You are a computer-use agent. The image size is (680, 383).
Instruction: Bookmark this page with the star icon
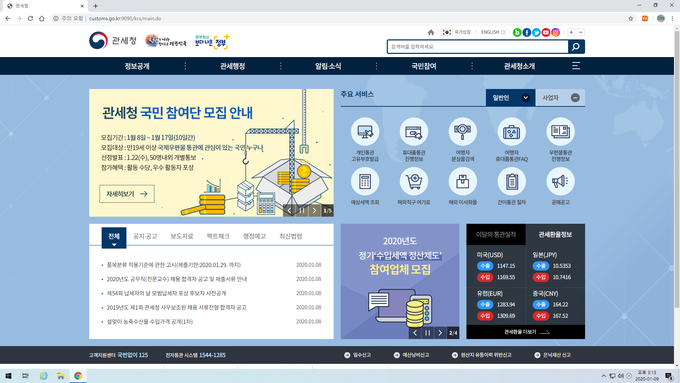tap(631, 18)
